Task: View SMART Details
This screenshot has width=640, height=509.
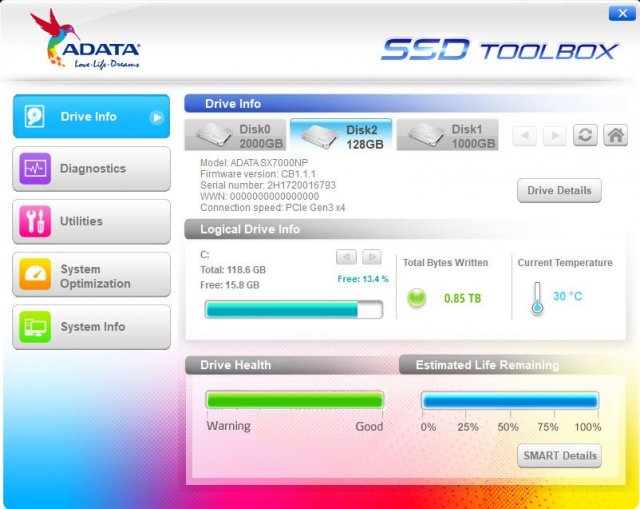Action: point(559,456)
